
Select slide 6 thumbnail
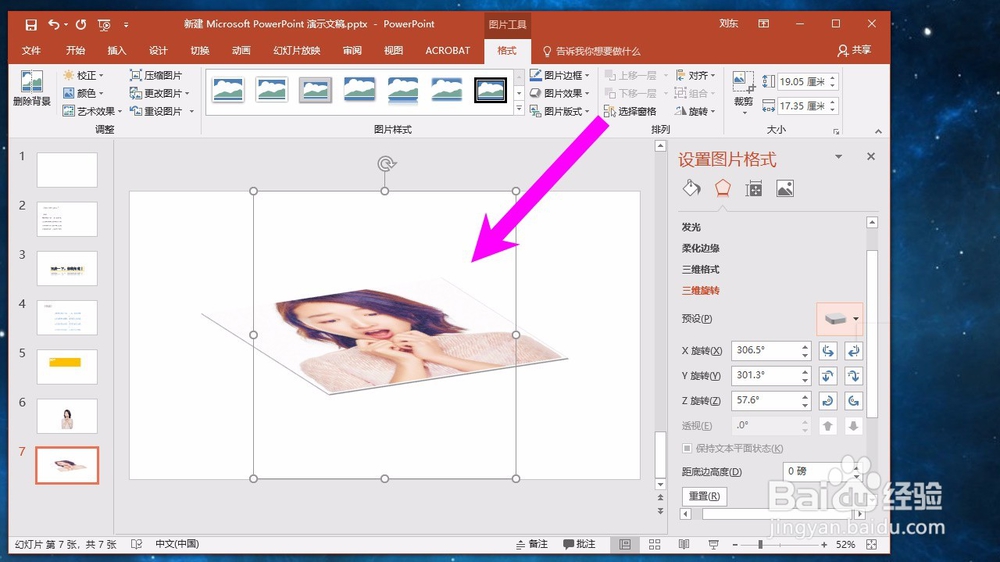(x=67, y=416)
